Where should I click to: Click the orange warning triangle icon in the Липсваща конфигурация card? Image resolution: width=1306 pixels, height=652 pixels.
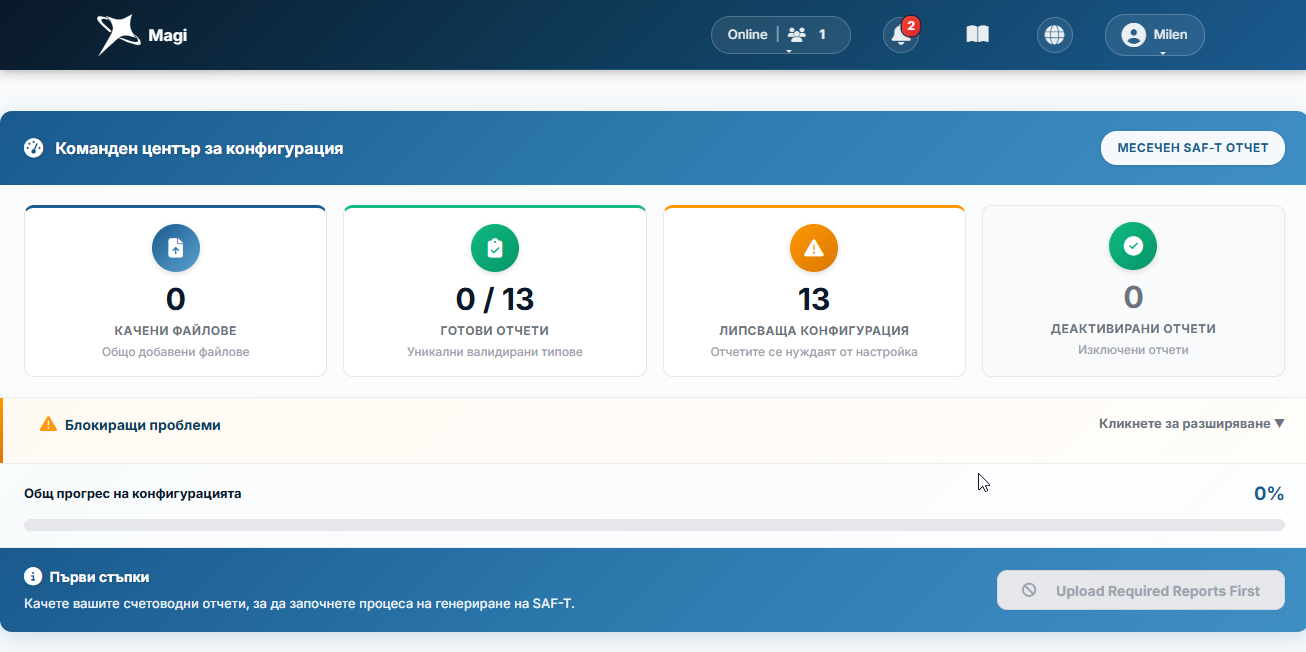pos(814,248)
